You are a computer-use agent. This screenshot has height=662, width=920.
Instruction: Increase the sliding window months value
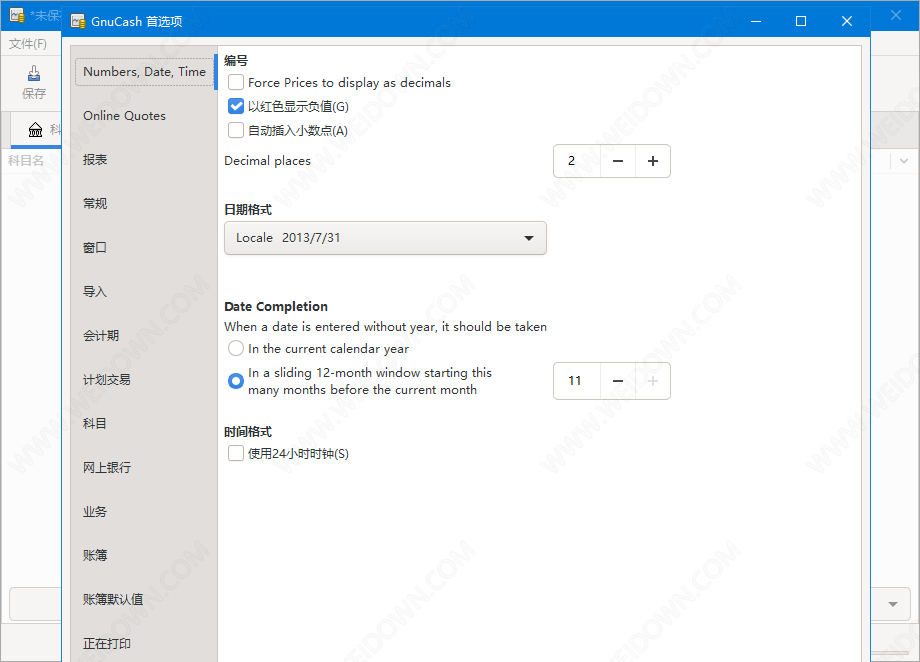point(653,381)
